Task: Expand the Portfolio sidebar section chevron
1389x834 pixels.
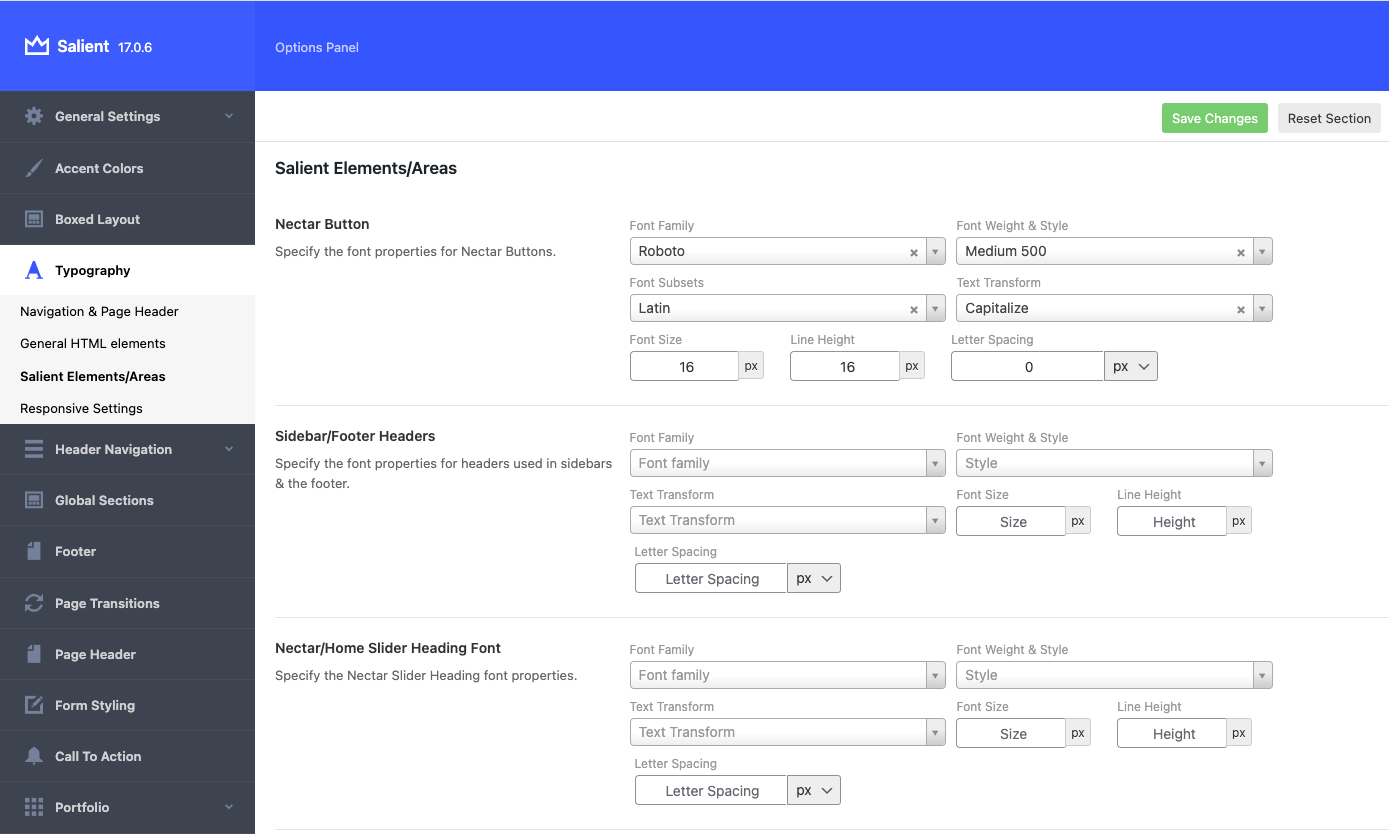Action: point(228,807)
